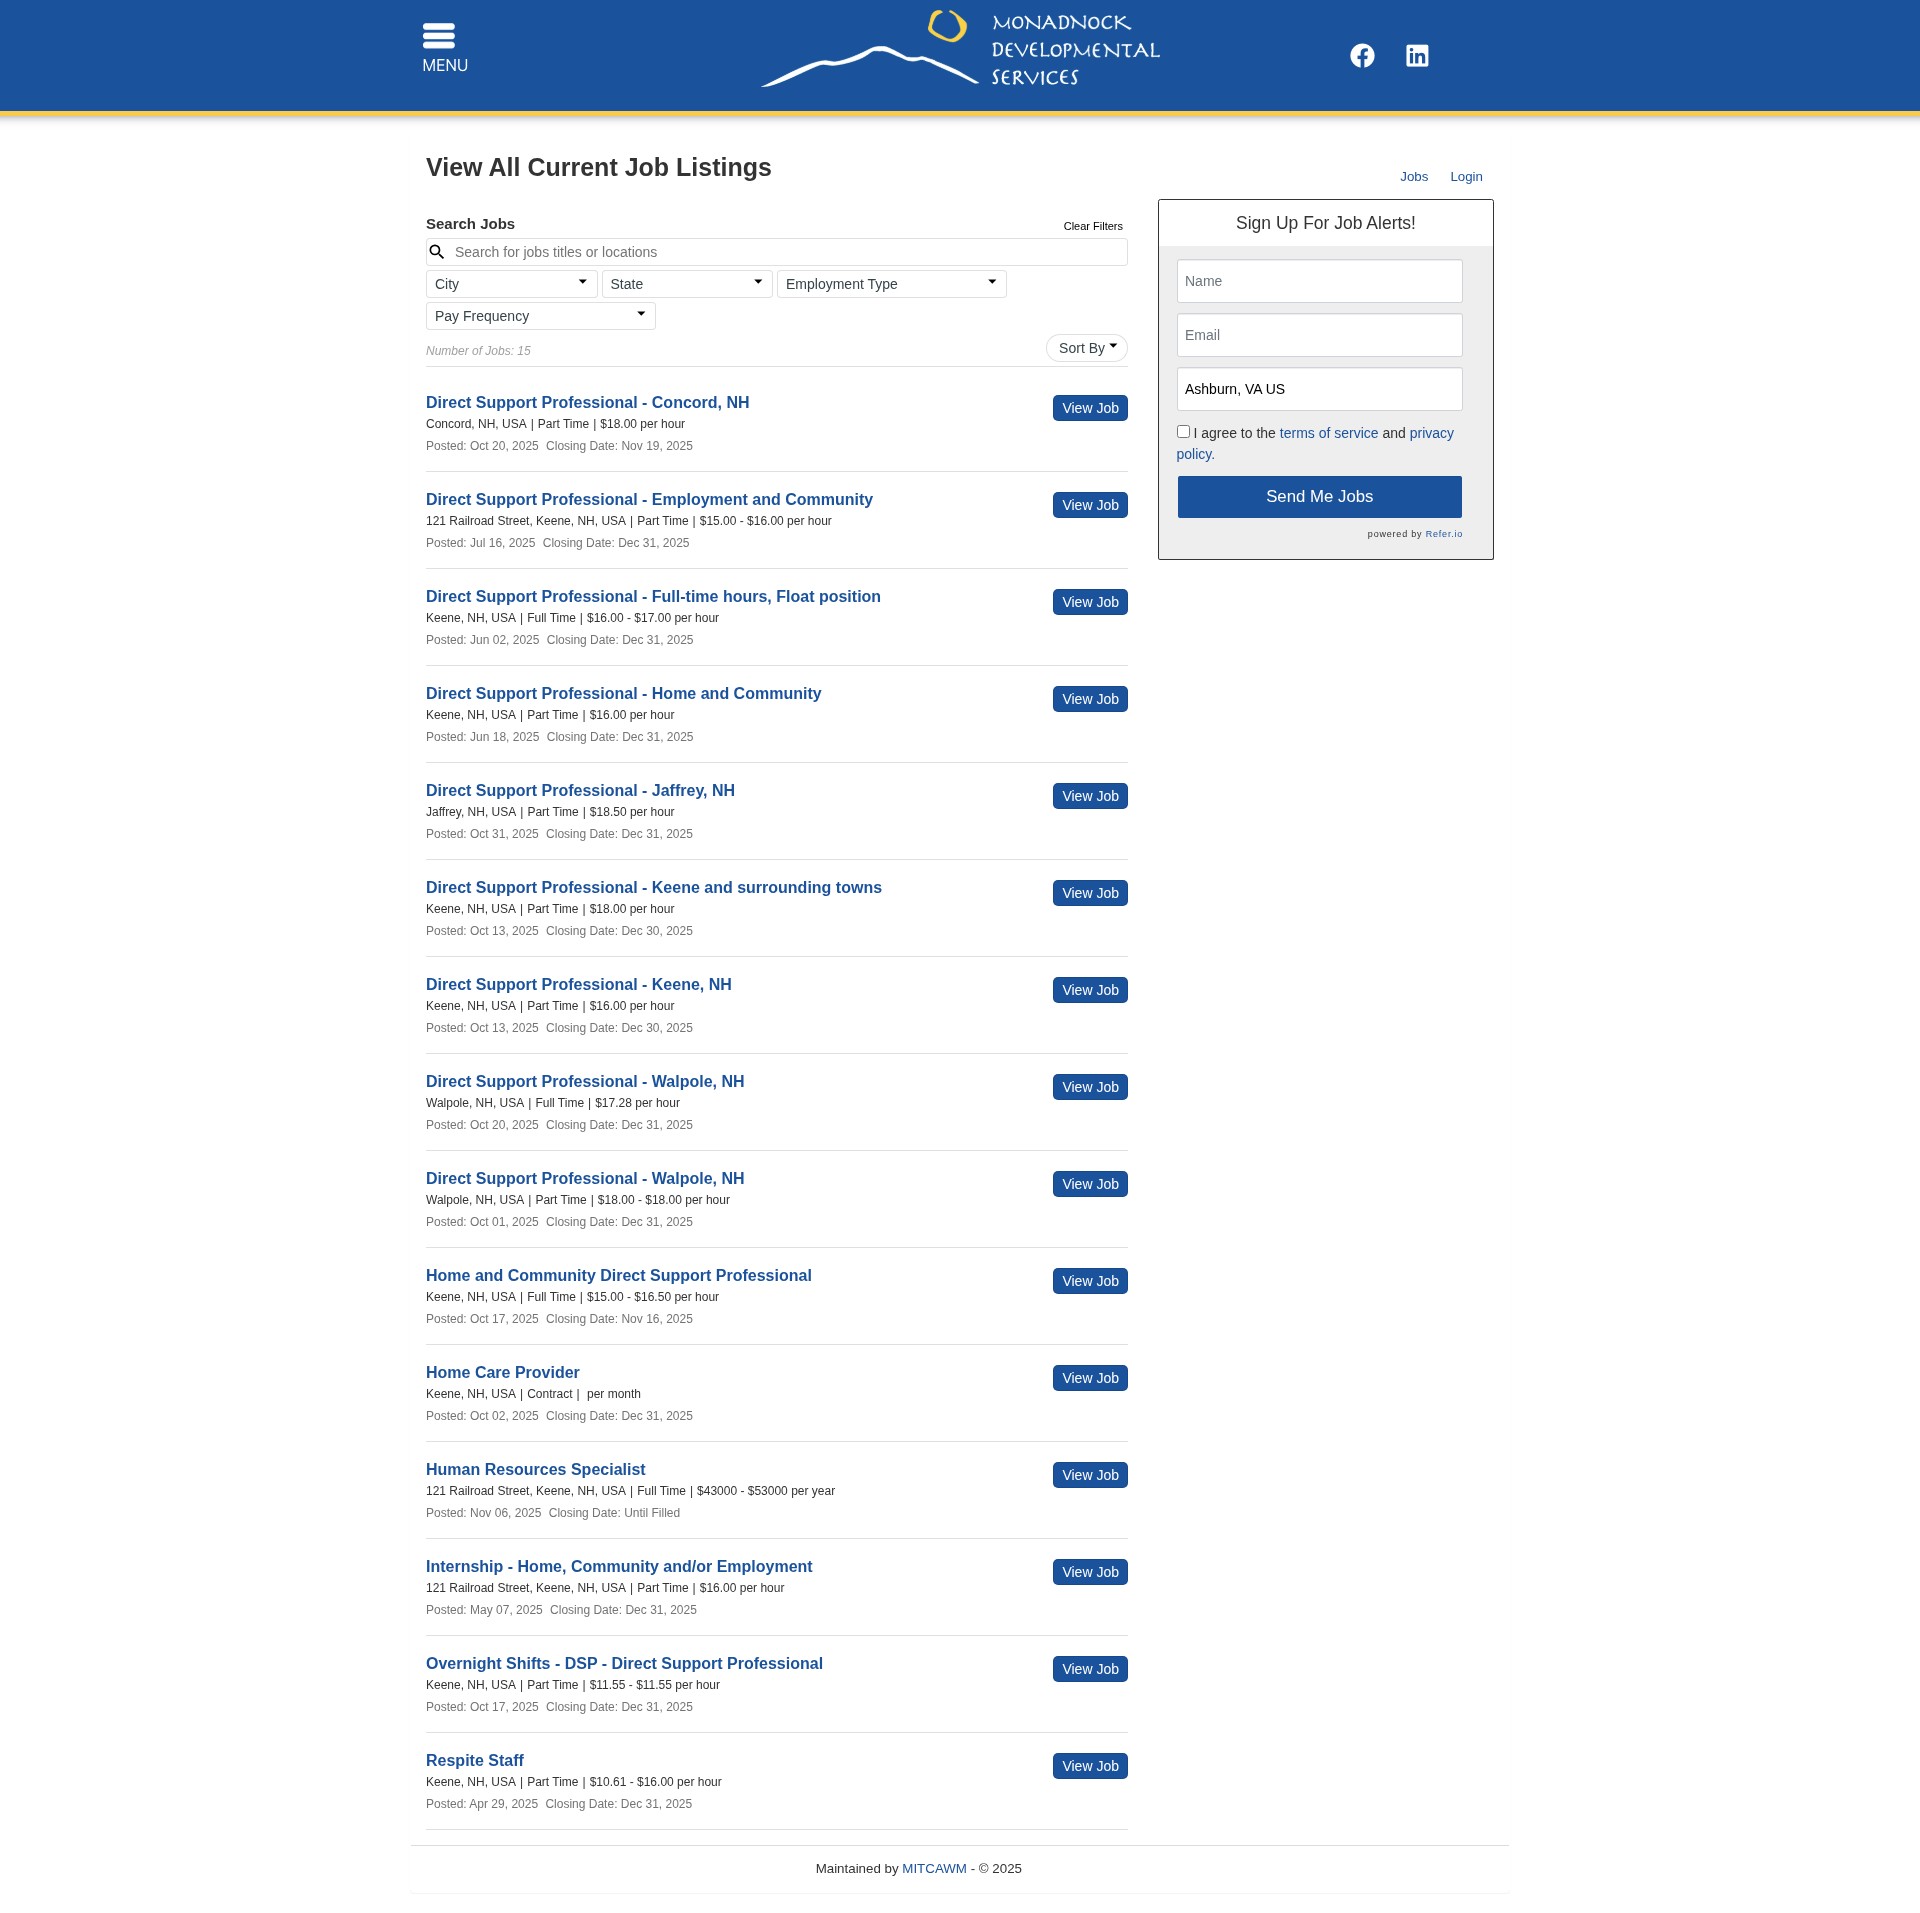Open Home and Community Direct Support Professional
The width and height of the screenshot is (1920, 1913).
619,1275
